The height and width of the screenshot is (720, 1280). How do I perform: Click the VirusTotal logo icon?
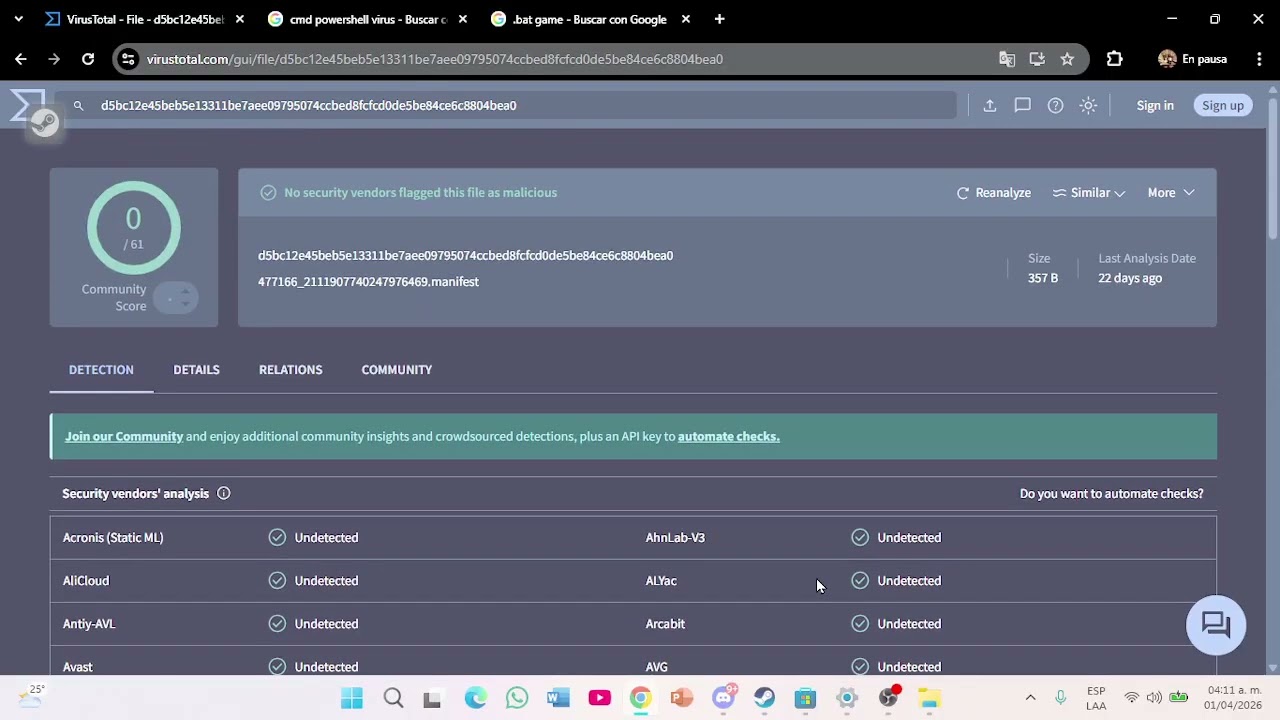coord(28,105)
